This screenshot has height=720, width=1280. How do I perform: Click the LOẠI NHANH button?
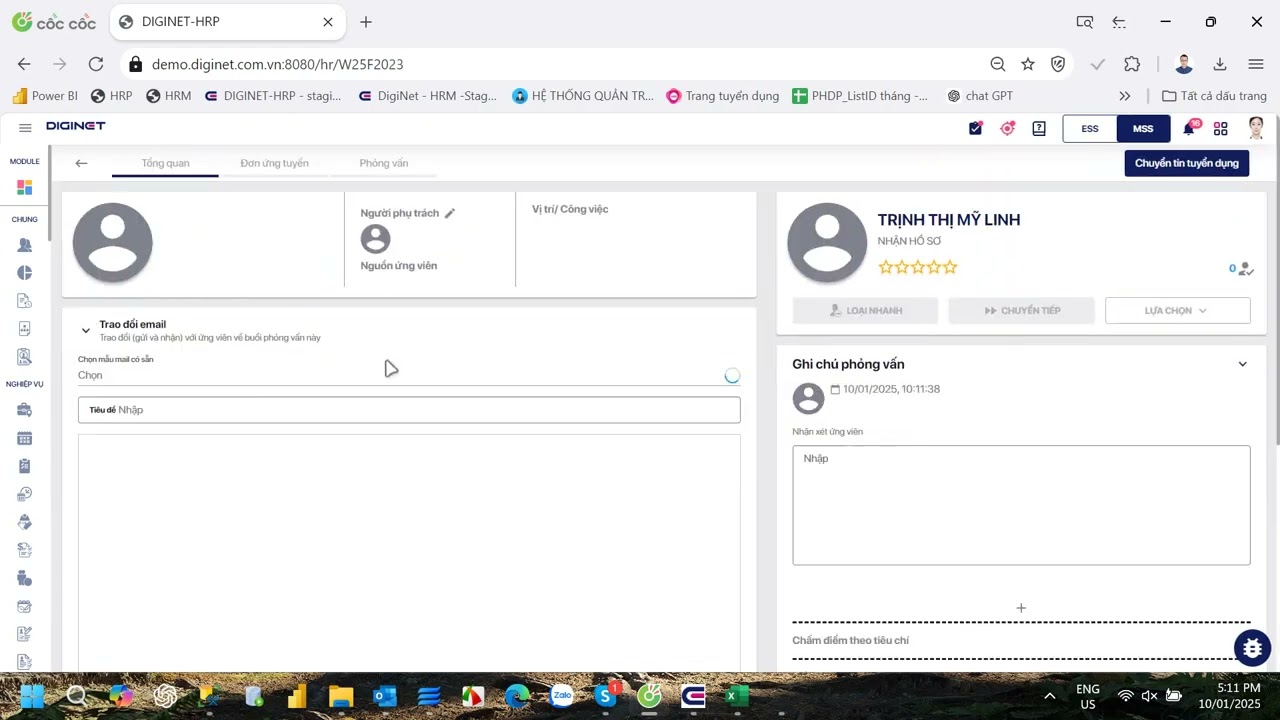(x=865, y=311)
